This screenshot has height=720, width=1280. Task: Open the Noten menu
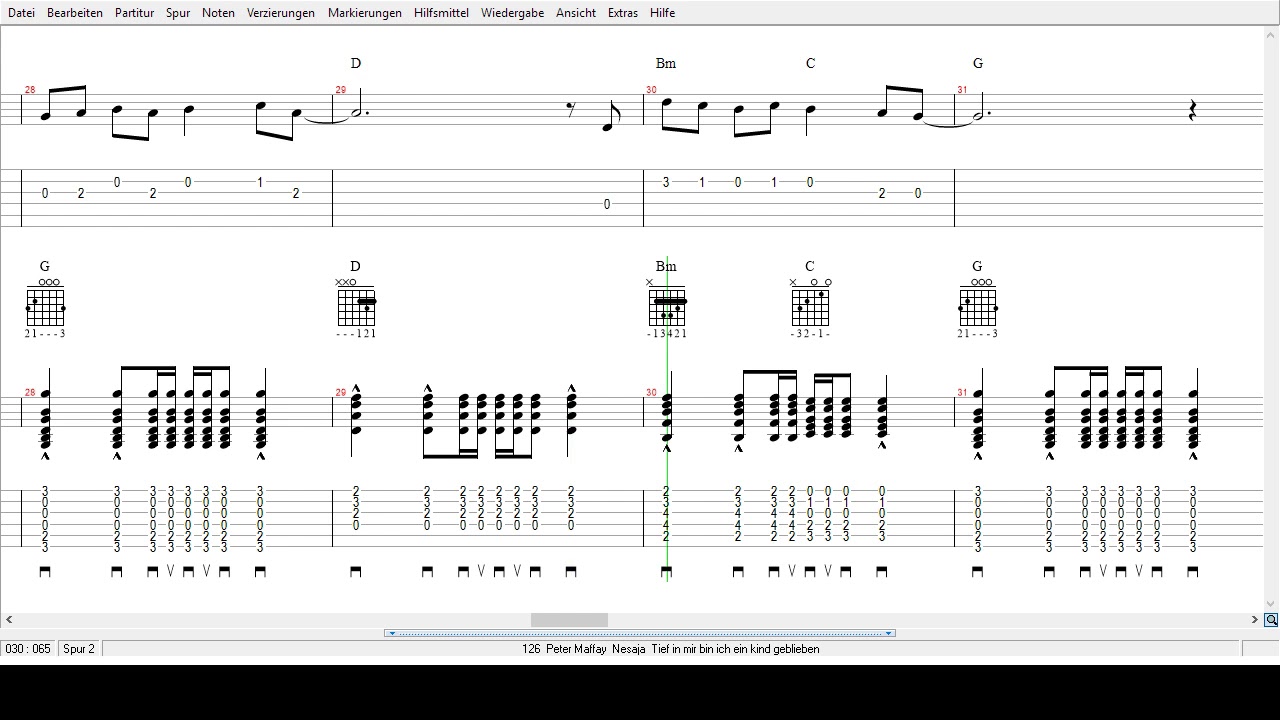click(218, 13)
